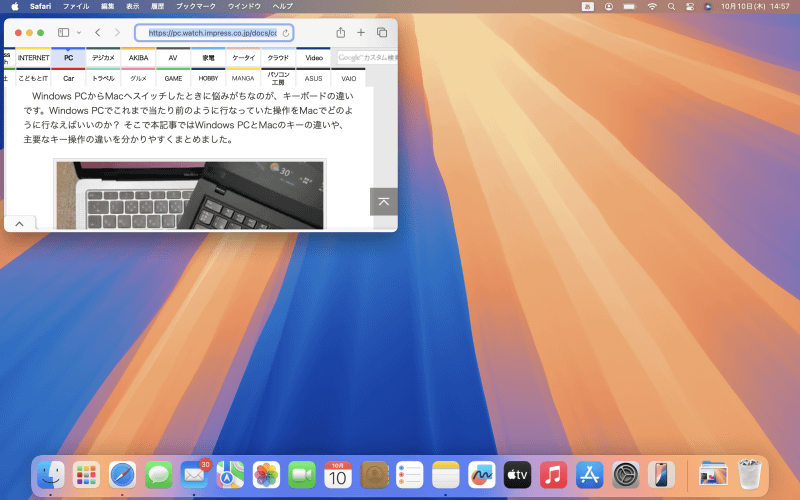Screen dimensions: 800x500
Task: Open Apple TV from the Dock
Action: 517,475
